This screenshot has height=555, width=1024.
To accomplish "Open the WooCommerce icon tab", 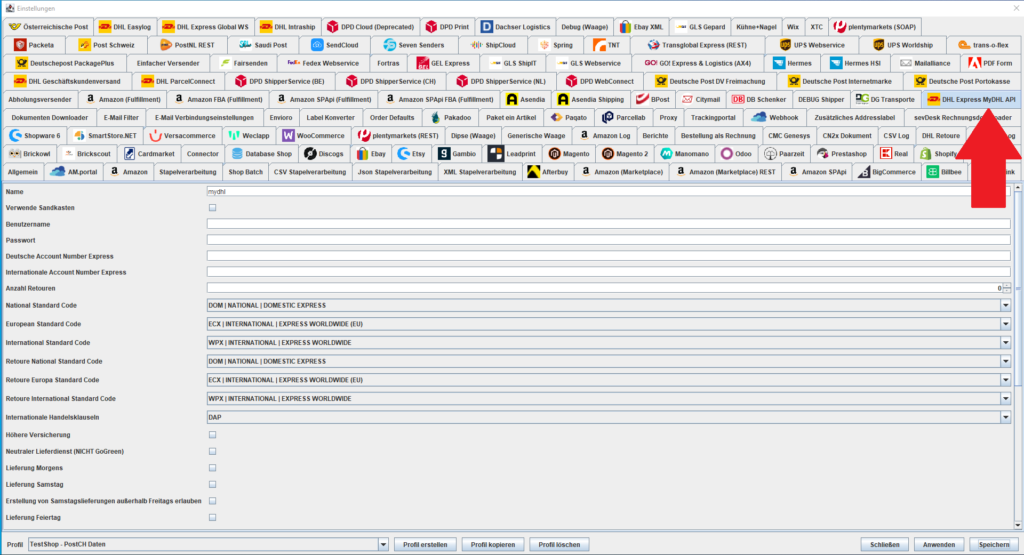I will [288, 136].
